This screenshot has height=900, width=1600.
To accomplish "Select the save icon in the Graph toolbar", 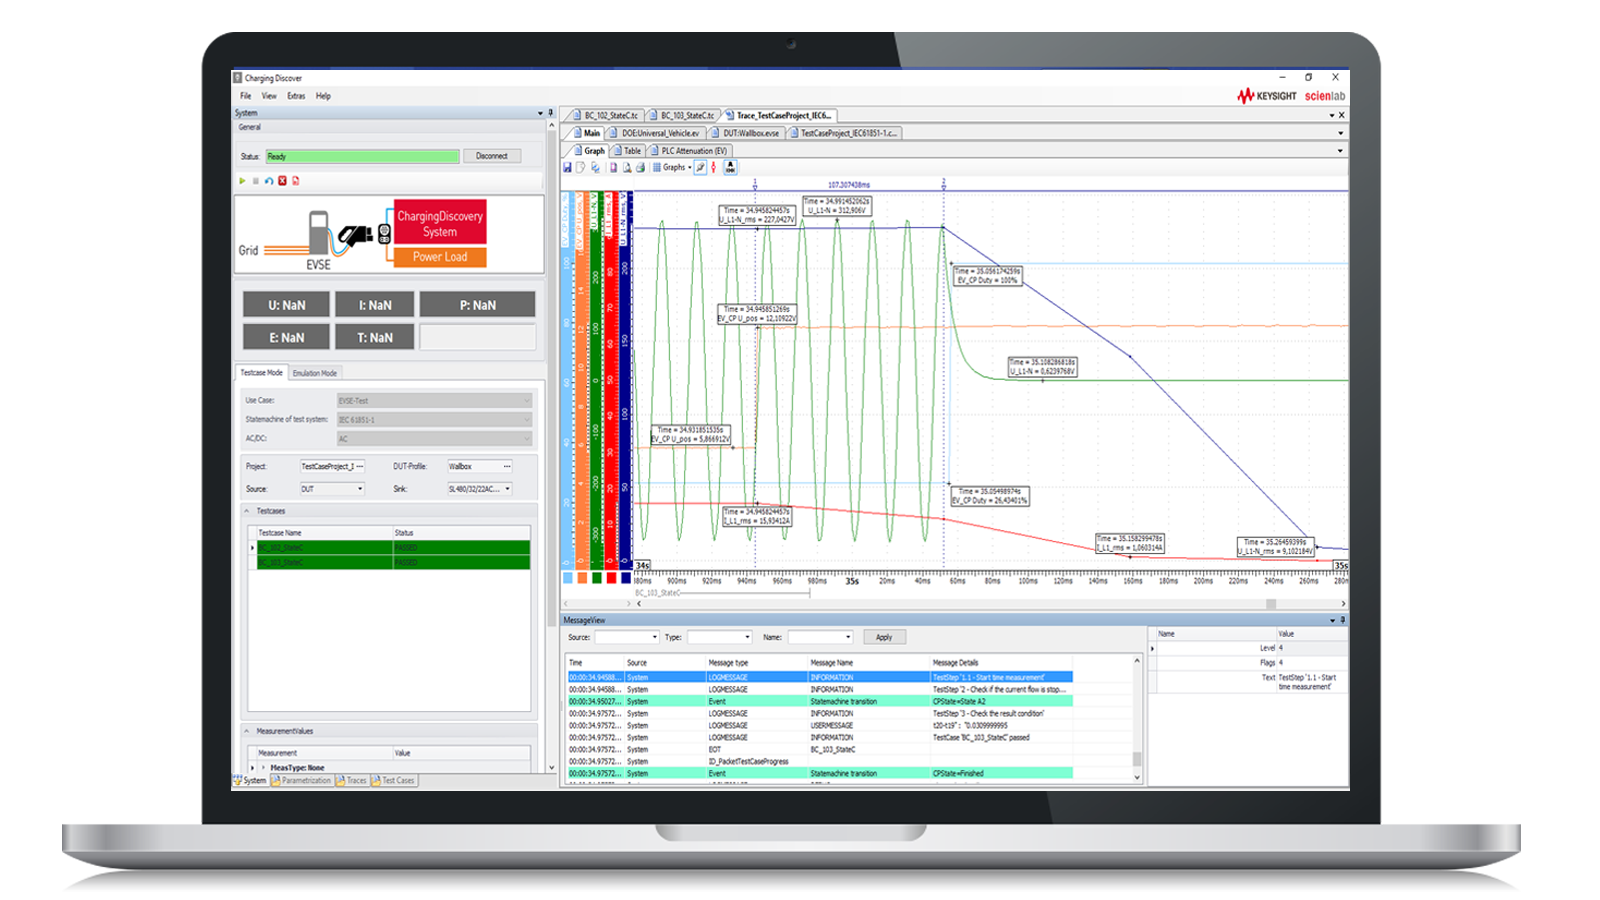I will (x=568, y=168).
